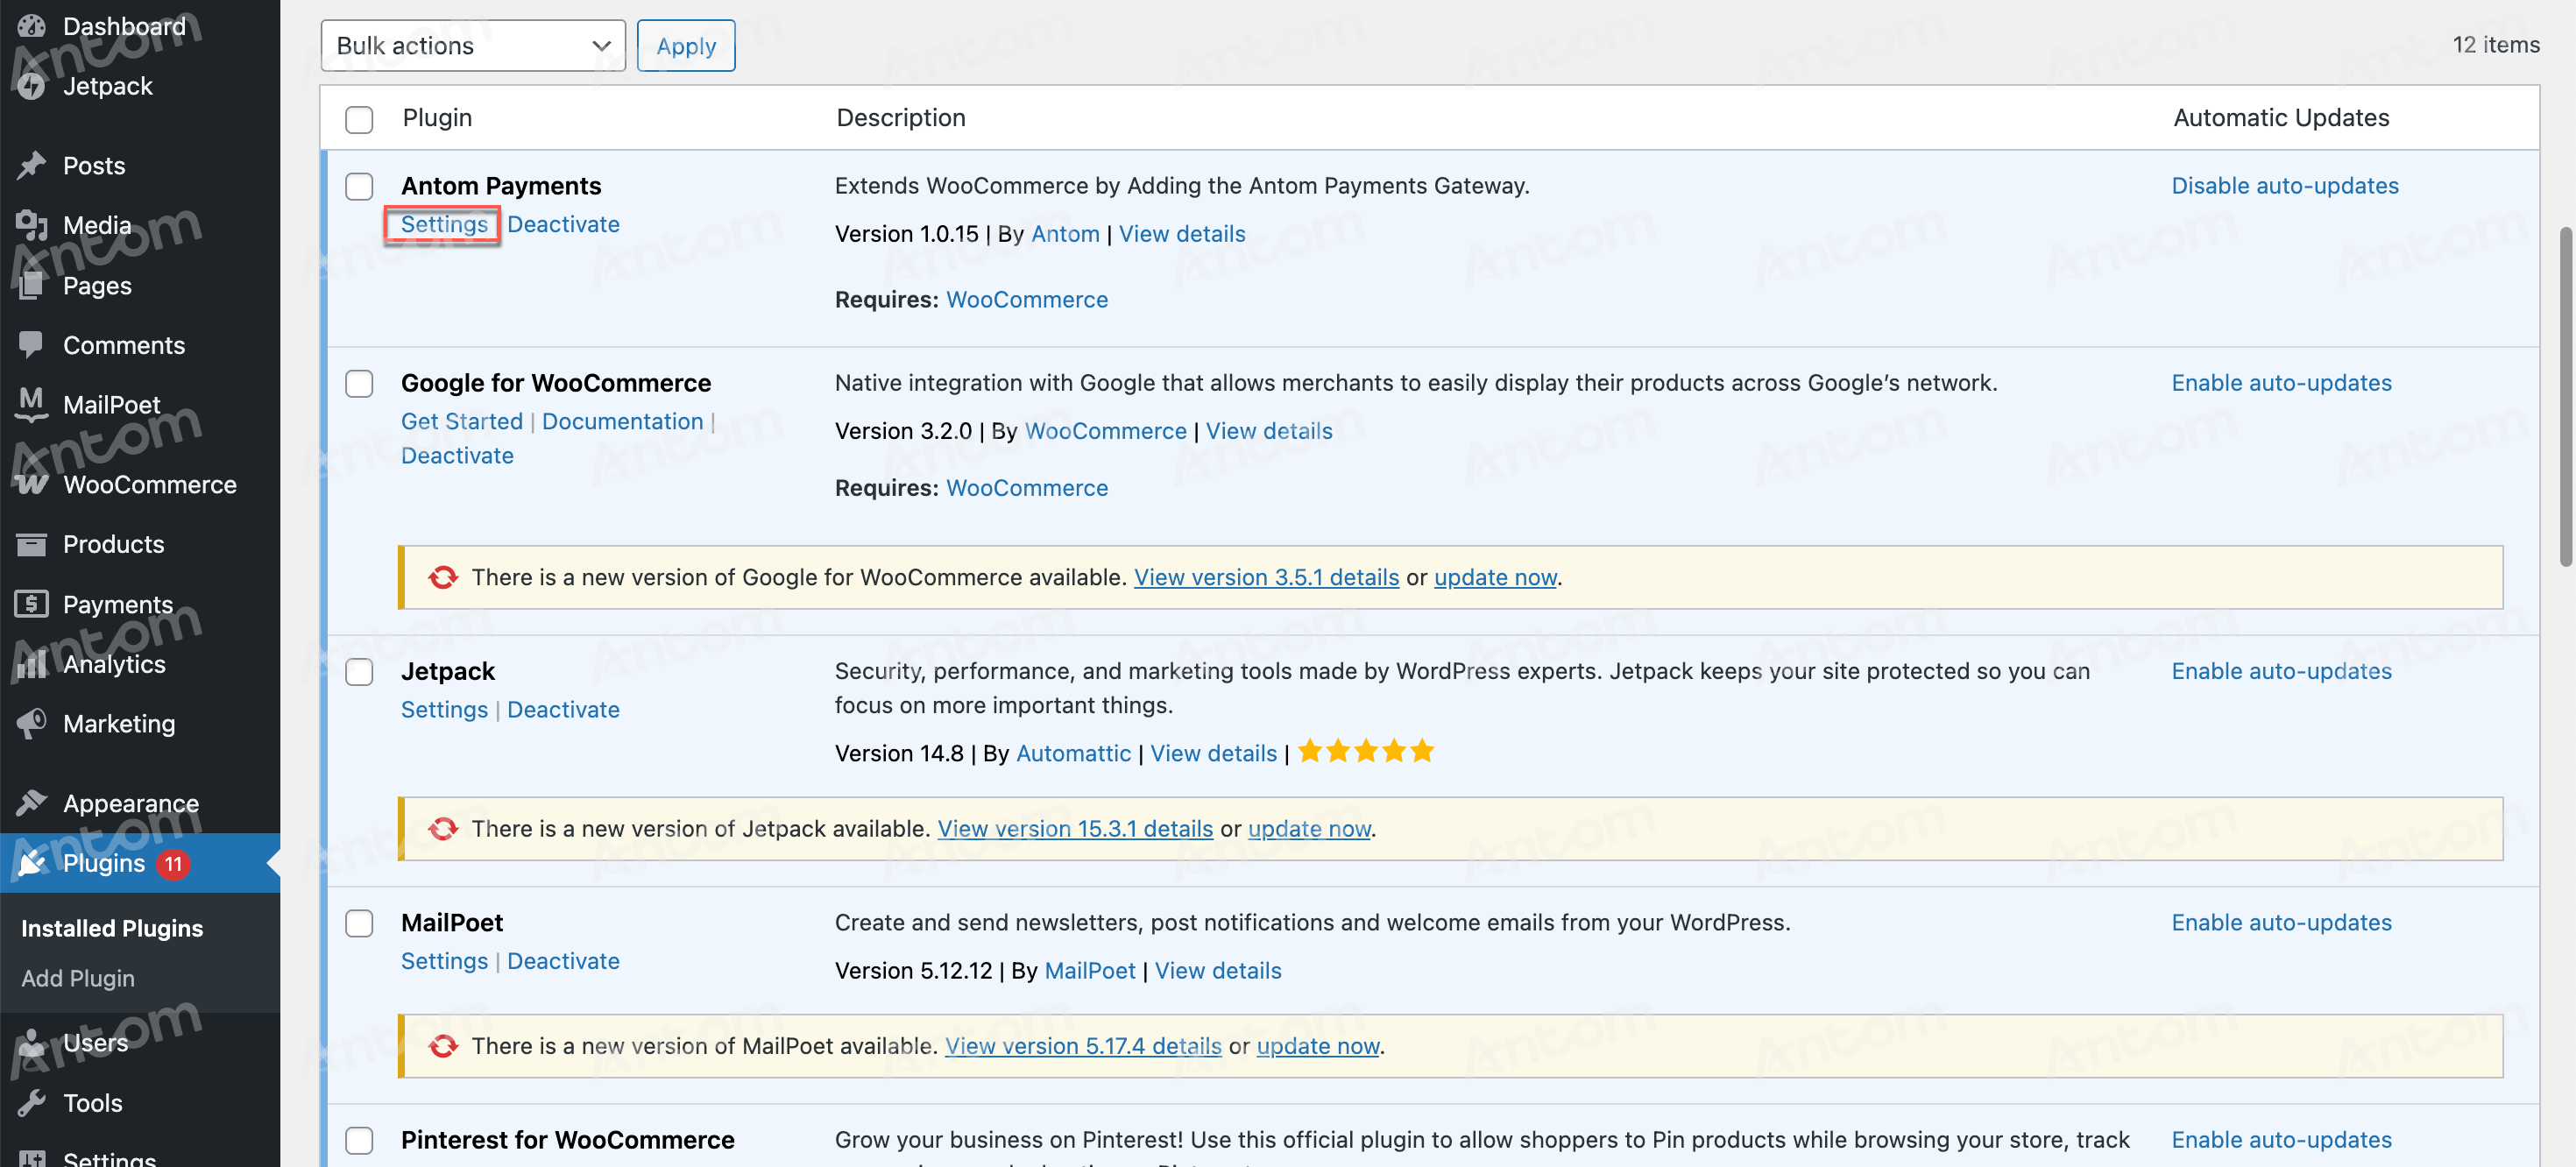This screenshot has width=2576, height=1167.
Task: Click the page vertical scrollbar
Action: point(2567,397)
